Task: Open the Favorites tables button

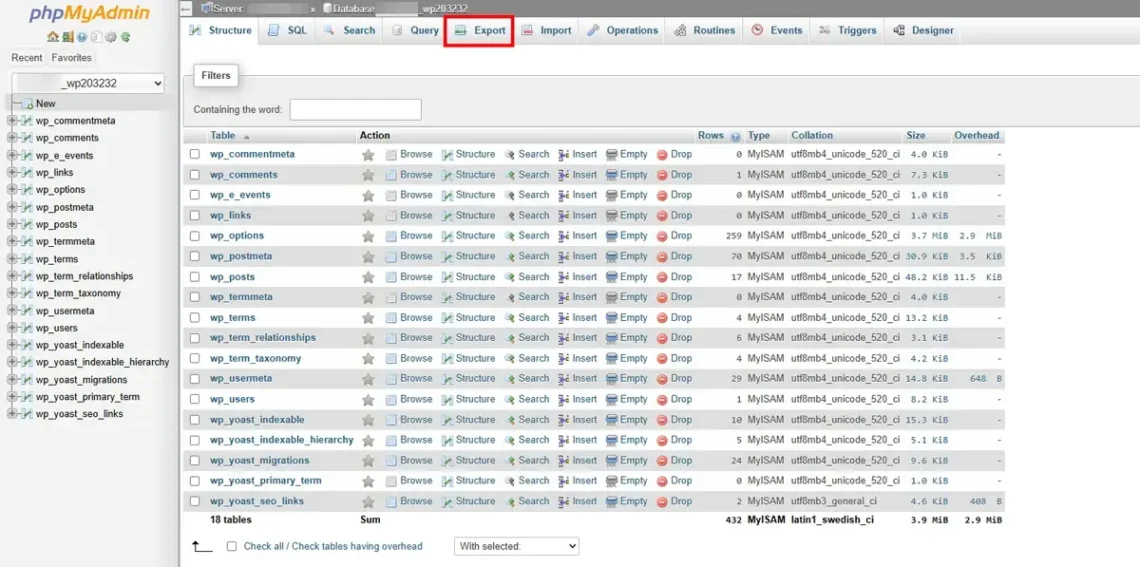Action: [x=71, y=57]
